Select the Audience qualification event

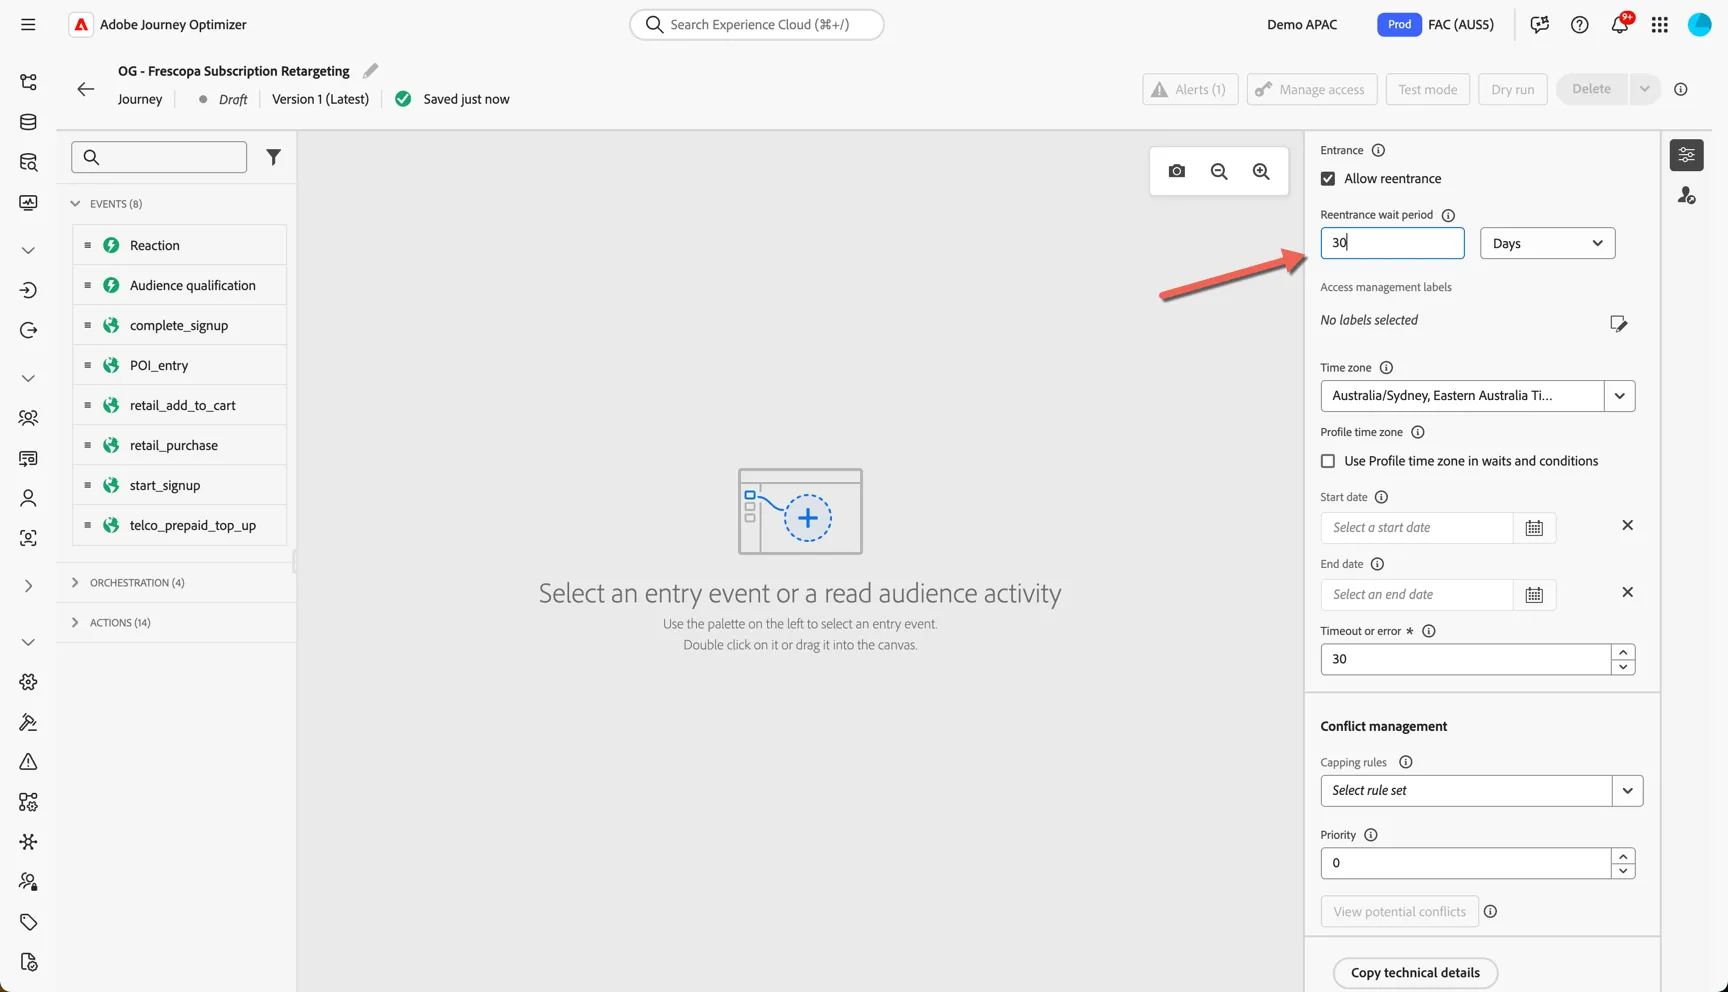point(179,285)
